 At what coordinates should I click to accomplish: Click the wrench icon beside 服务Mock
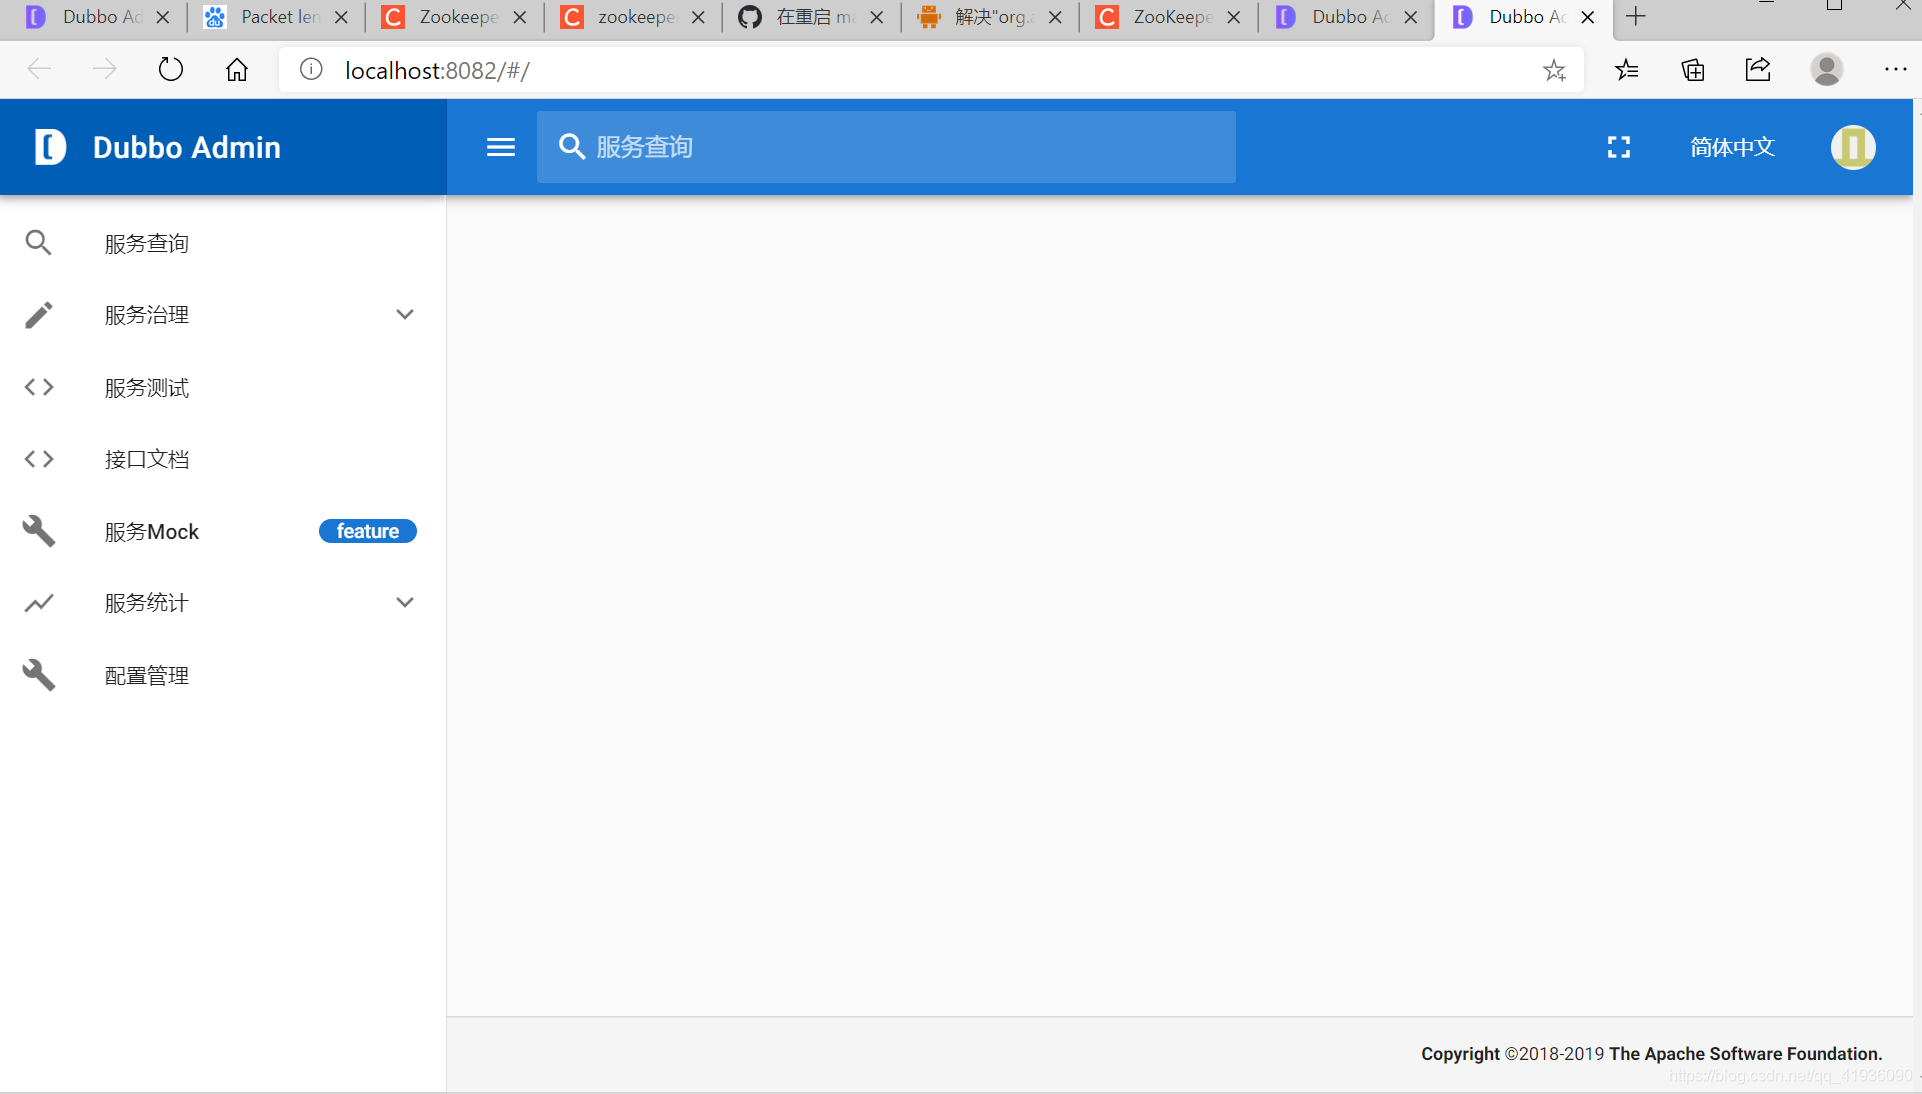(x=38, y=531)
